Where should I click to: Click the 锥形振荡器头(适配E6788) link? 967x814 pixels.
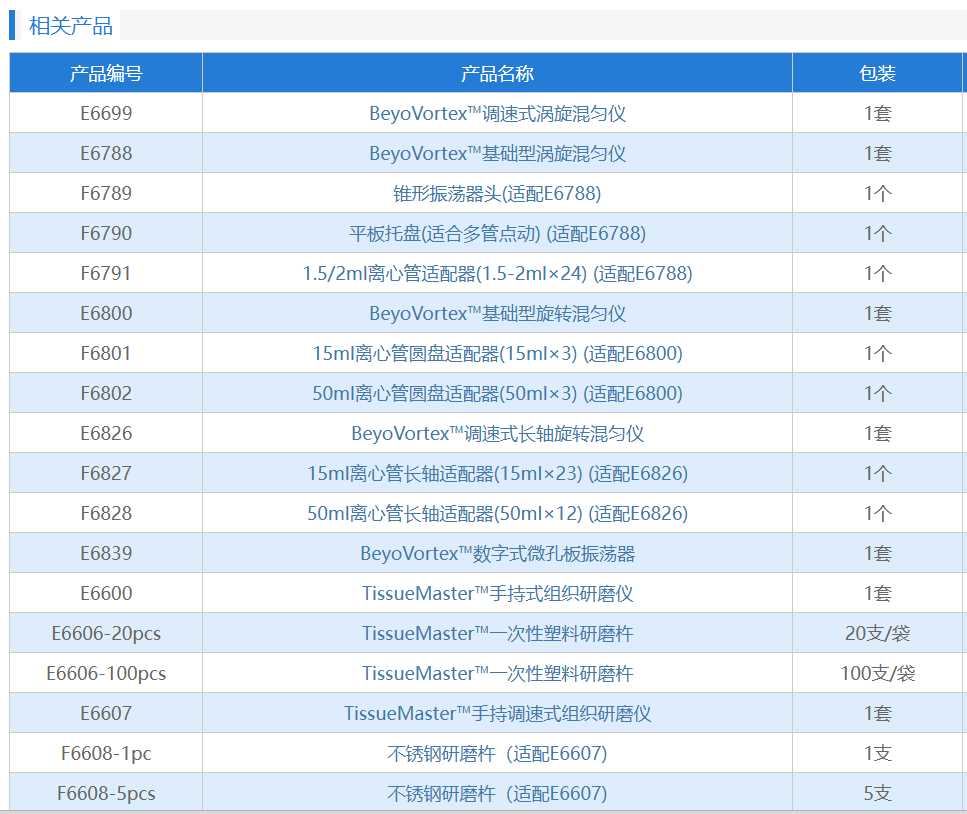click(x=497, y=193)
